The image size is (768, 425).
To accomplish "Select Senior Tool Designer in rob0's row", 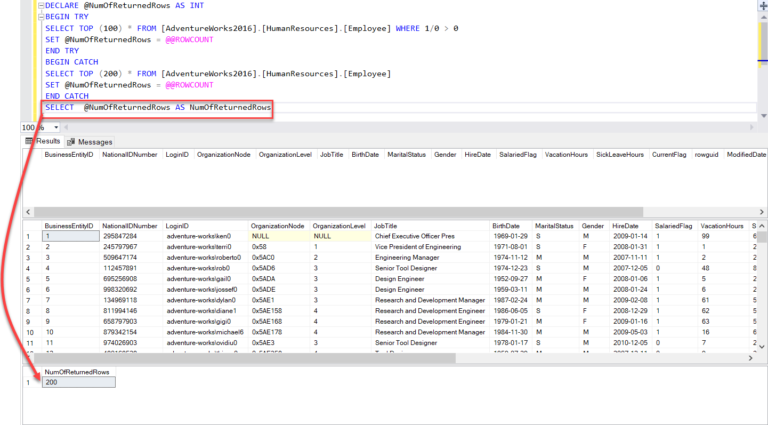I will tap(431, 268).
